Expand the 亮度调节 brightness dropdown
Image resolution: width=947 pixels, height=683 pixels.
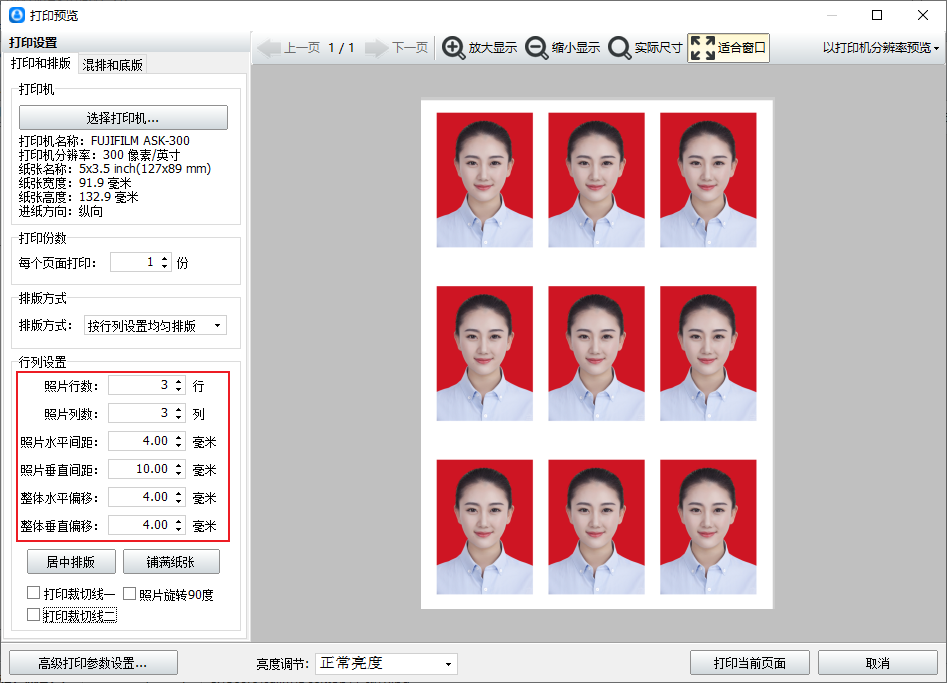click(x=386, y=663)
